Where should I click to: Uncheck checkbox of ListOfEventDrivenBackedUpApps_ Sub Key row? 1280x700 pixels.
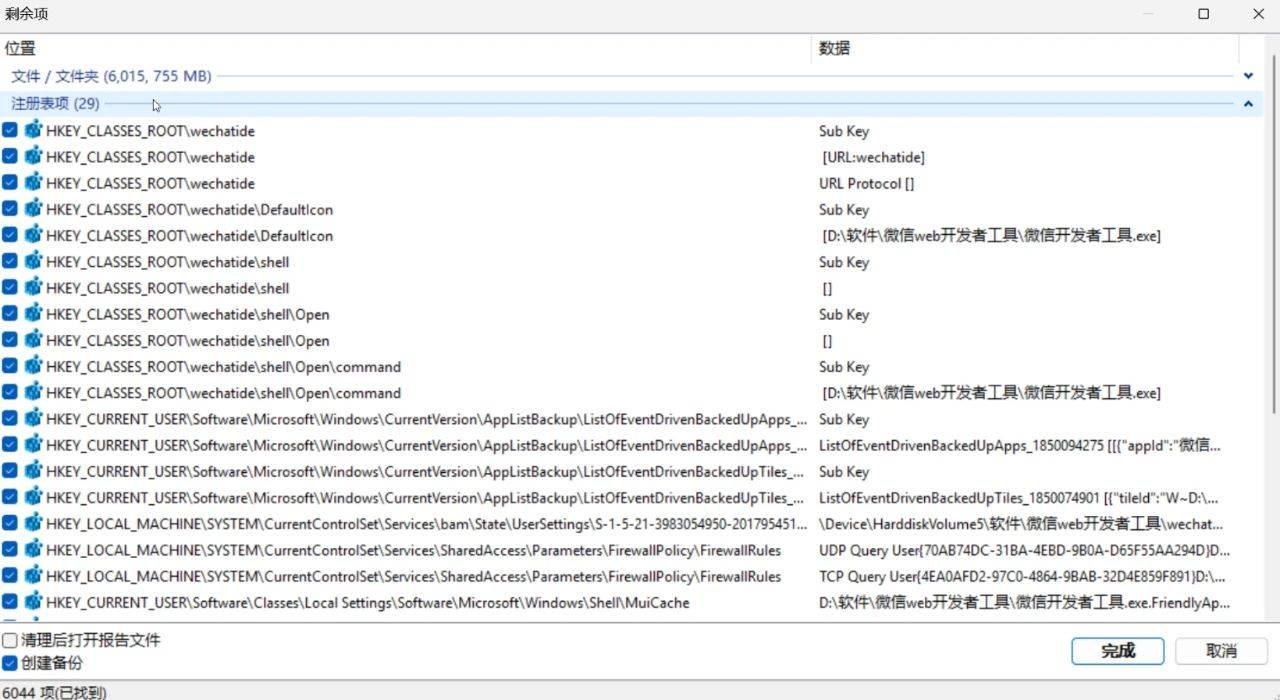[x=10, y=418]
